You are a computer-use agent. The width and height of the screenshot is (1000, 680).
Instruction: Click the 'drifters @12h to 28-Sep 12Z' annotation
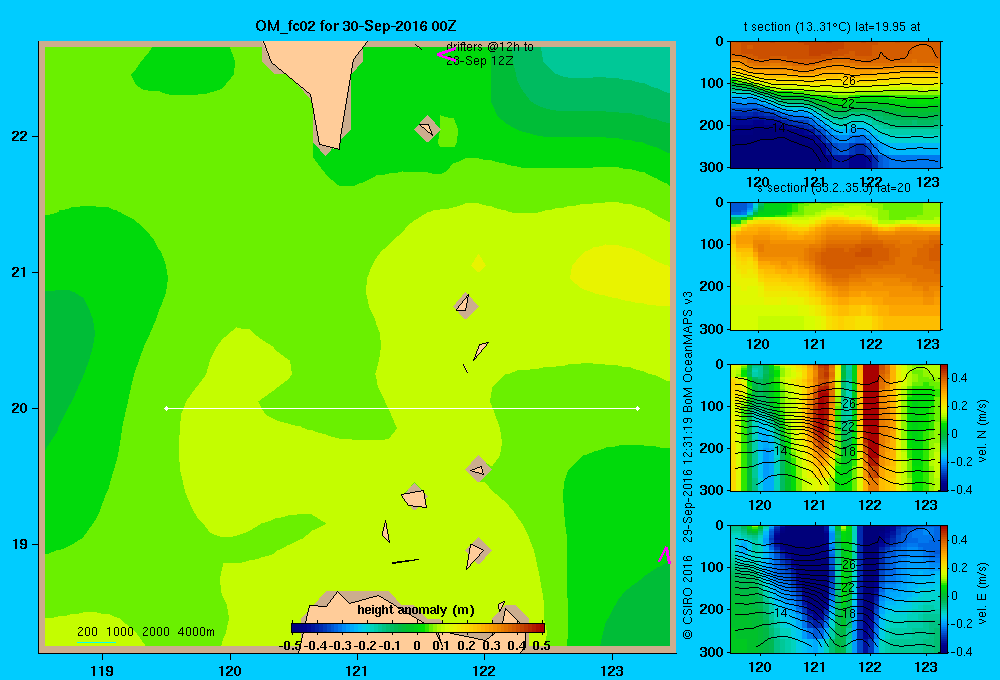(x=489, y=54)
